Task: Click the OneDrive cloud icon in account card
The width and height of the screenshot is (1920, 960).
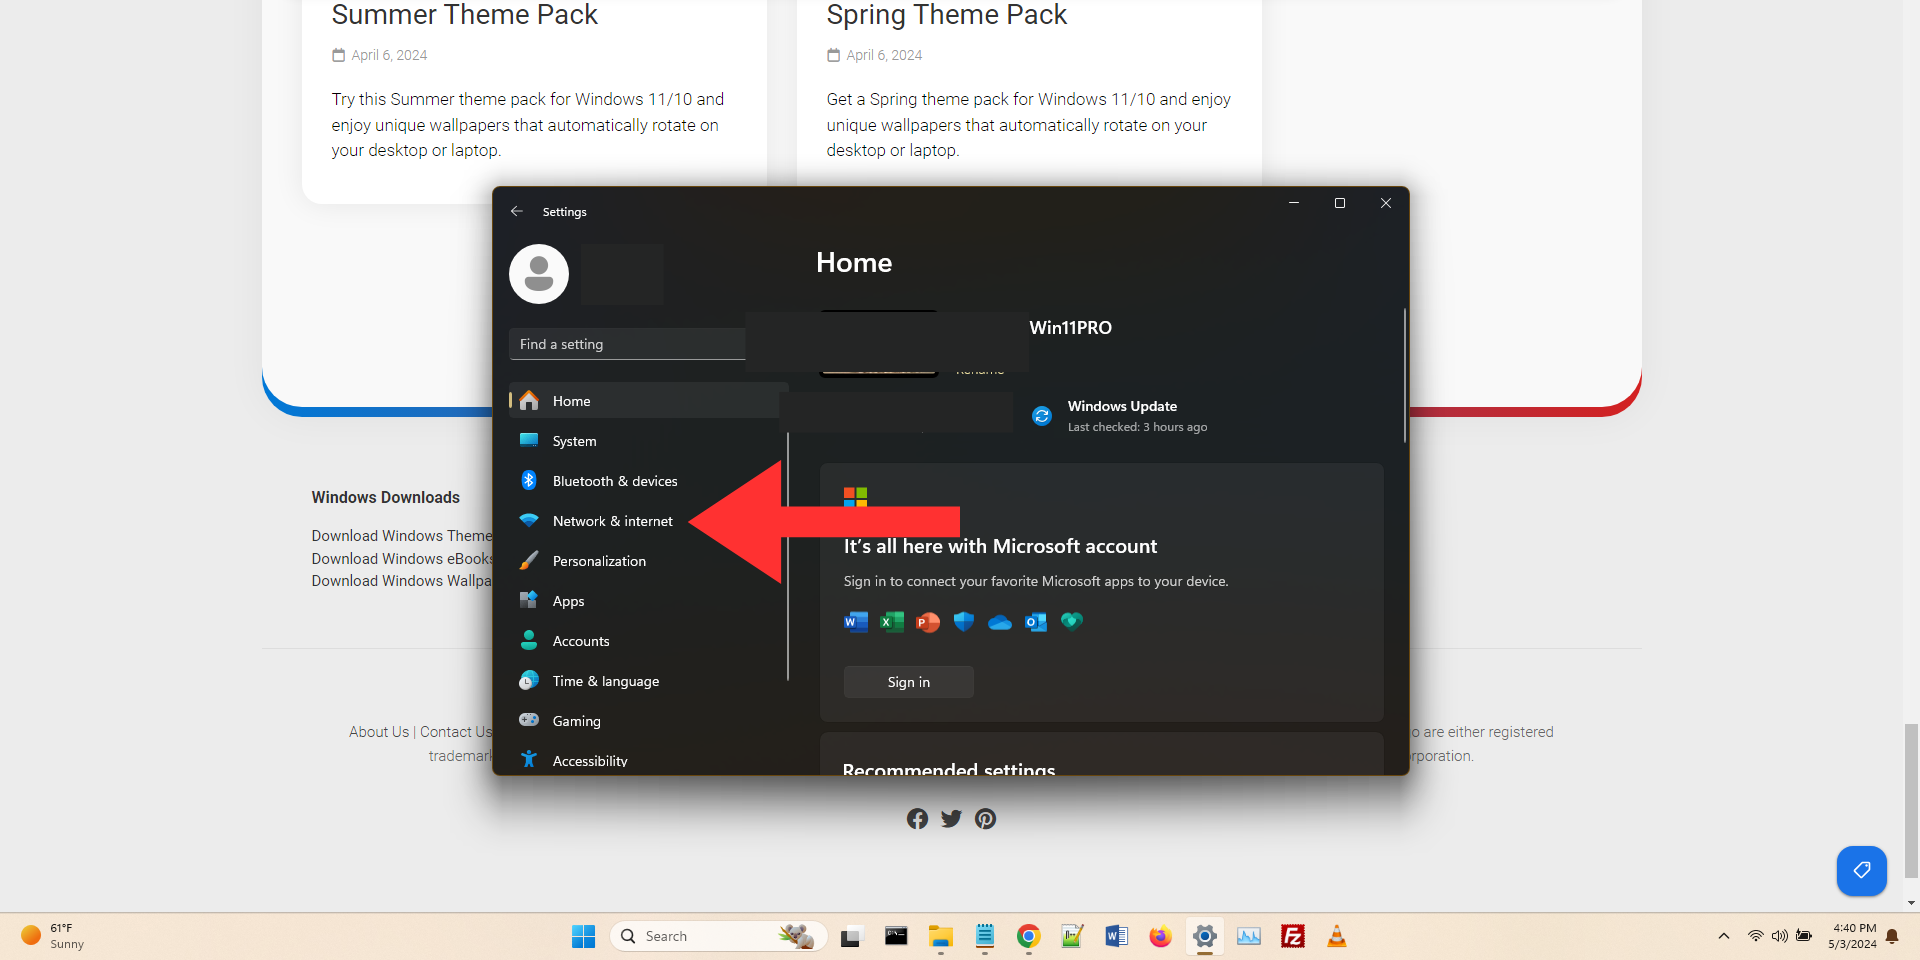Action: click(x=1000, y=623)
